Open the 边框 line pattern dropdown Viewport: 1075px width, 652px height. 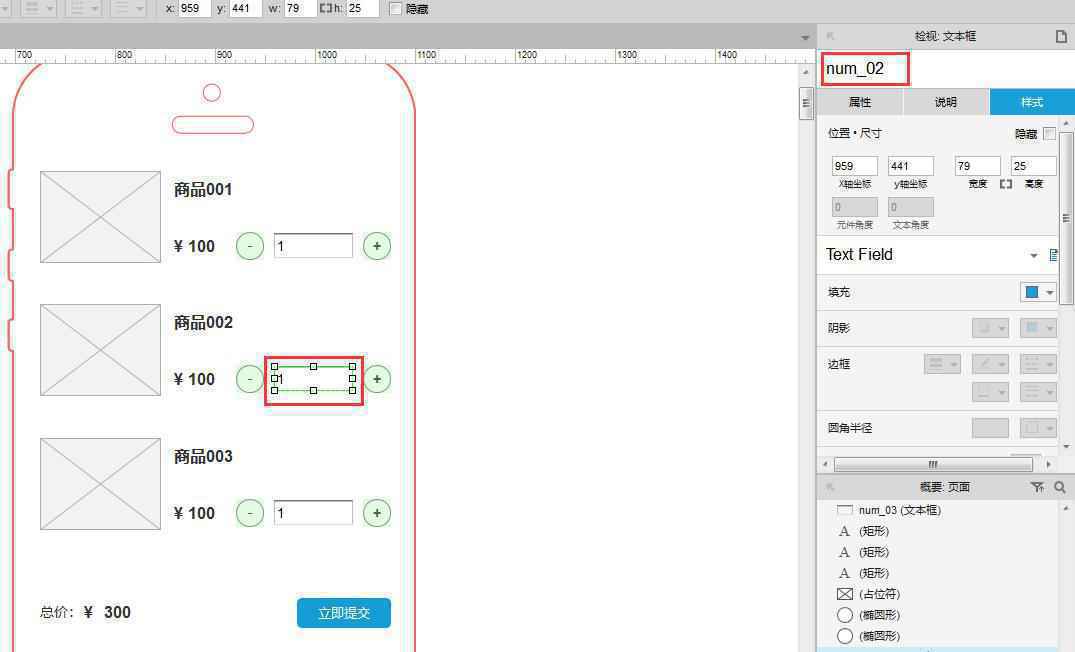[x=1038, y=364]
